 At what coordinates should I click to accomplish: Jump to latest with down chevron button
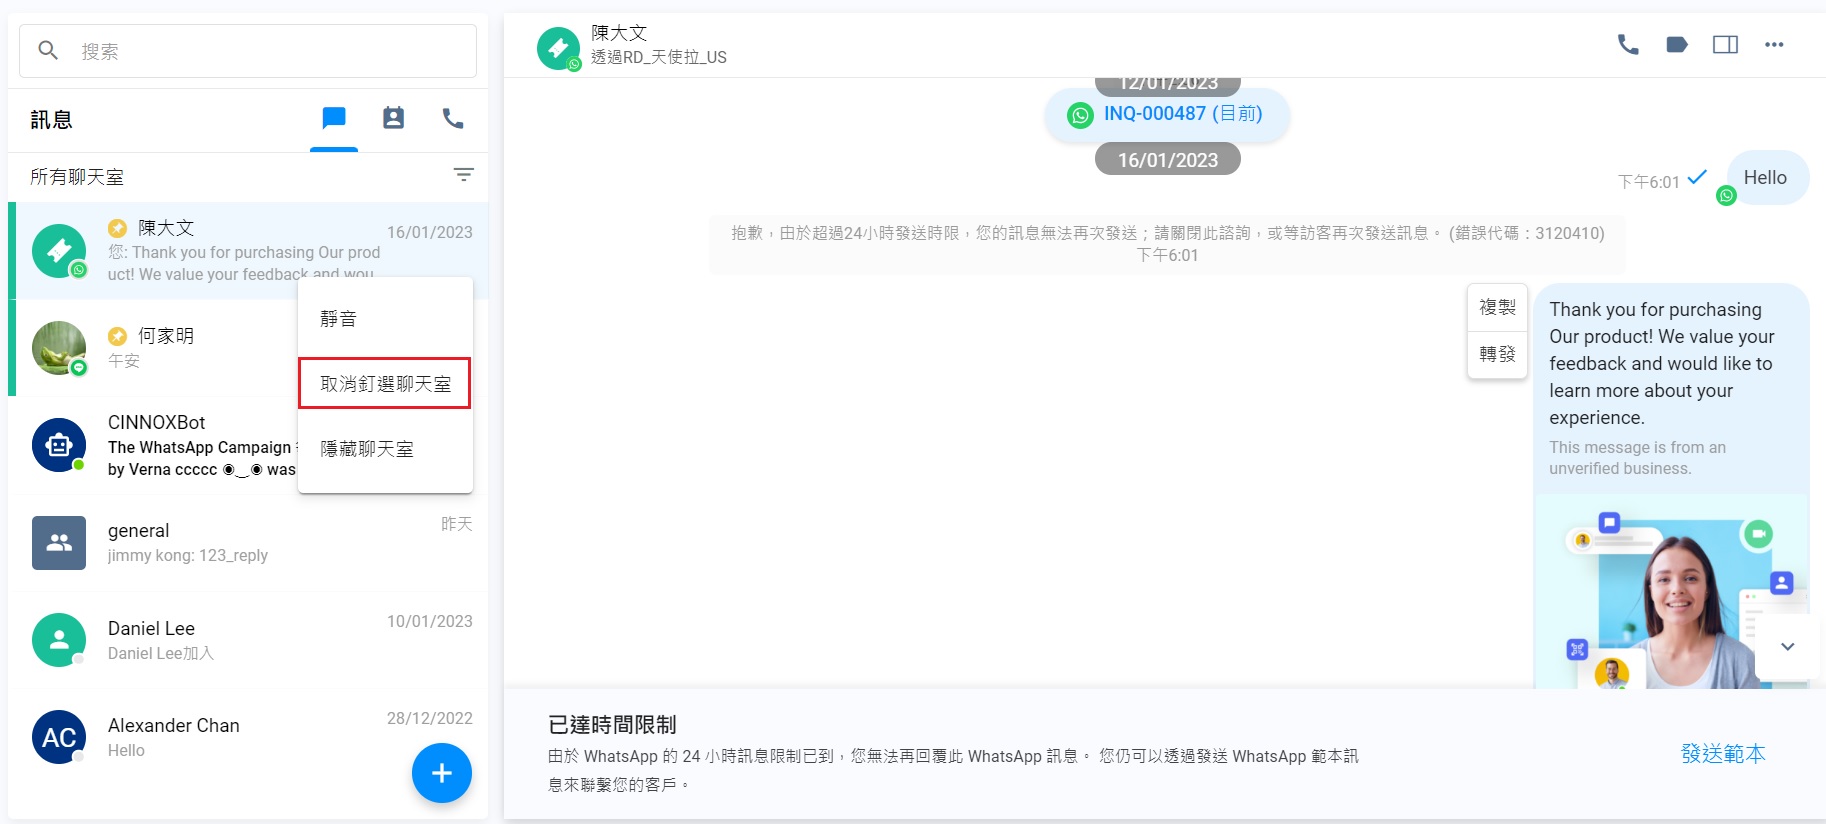pyautogui.click(x=1788, y=647)
